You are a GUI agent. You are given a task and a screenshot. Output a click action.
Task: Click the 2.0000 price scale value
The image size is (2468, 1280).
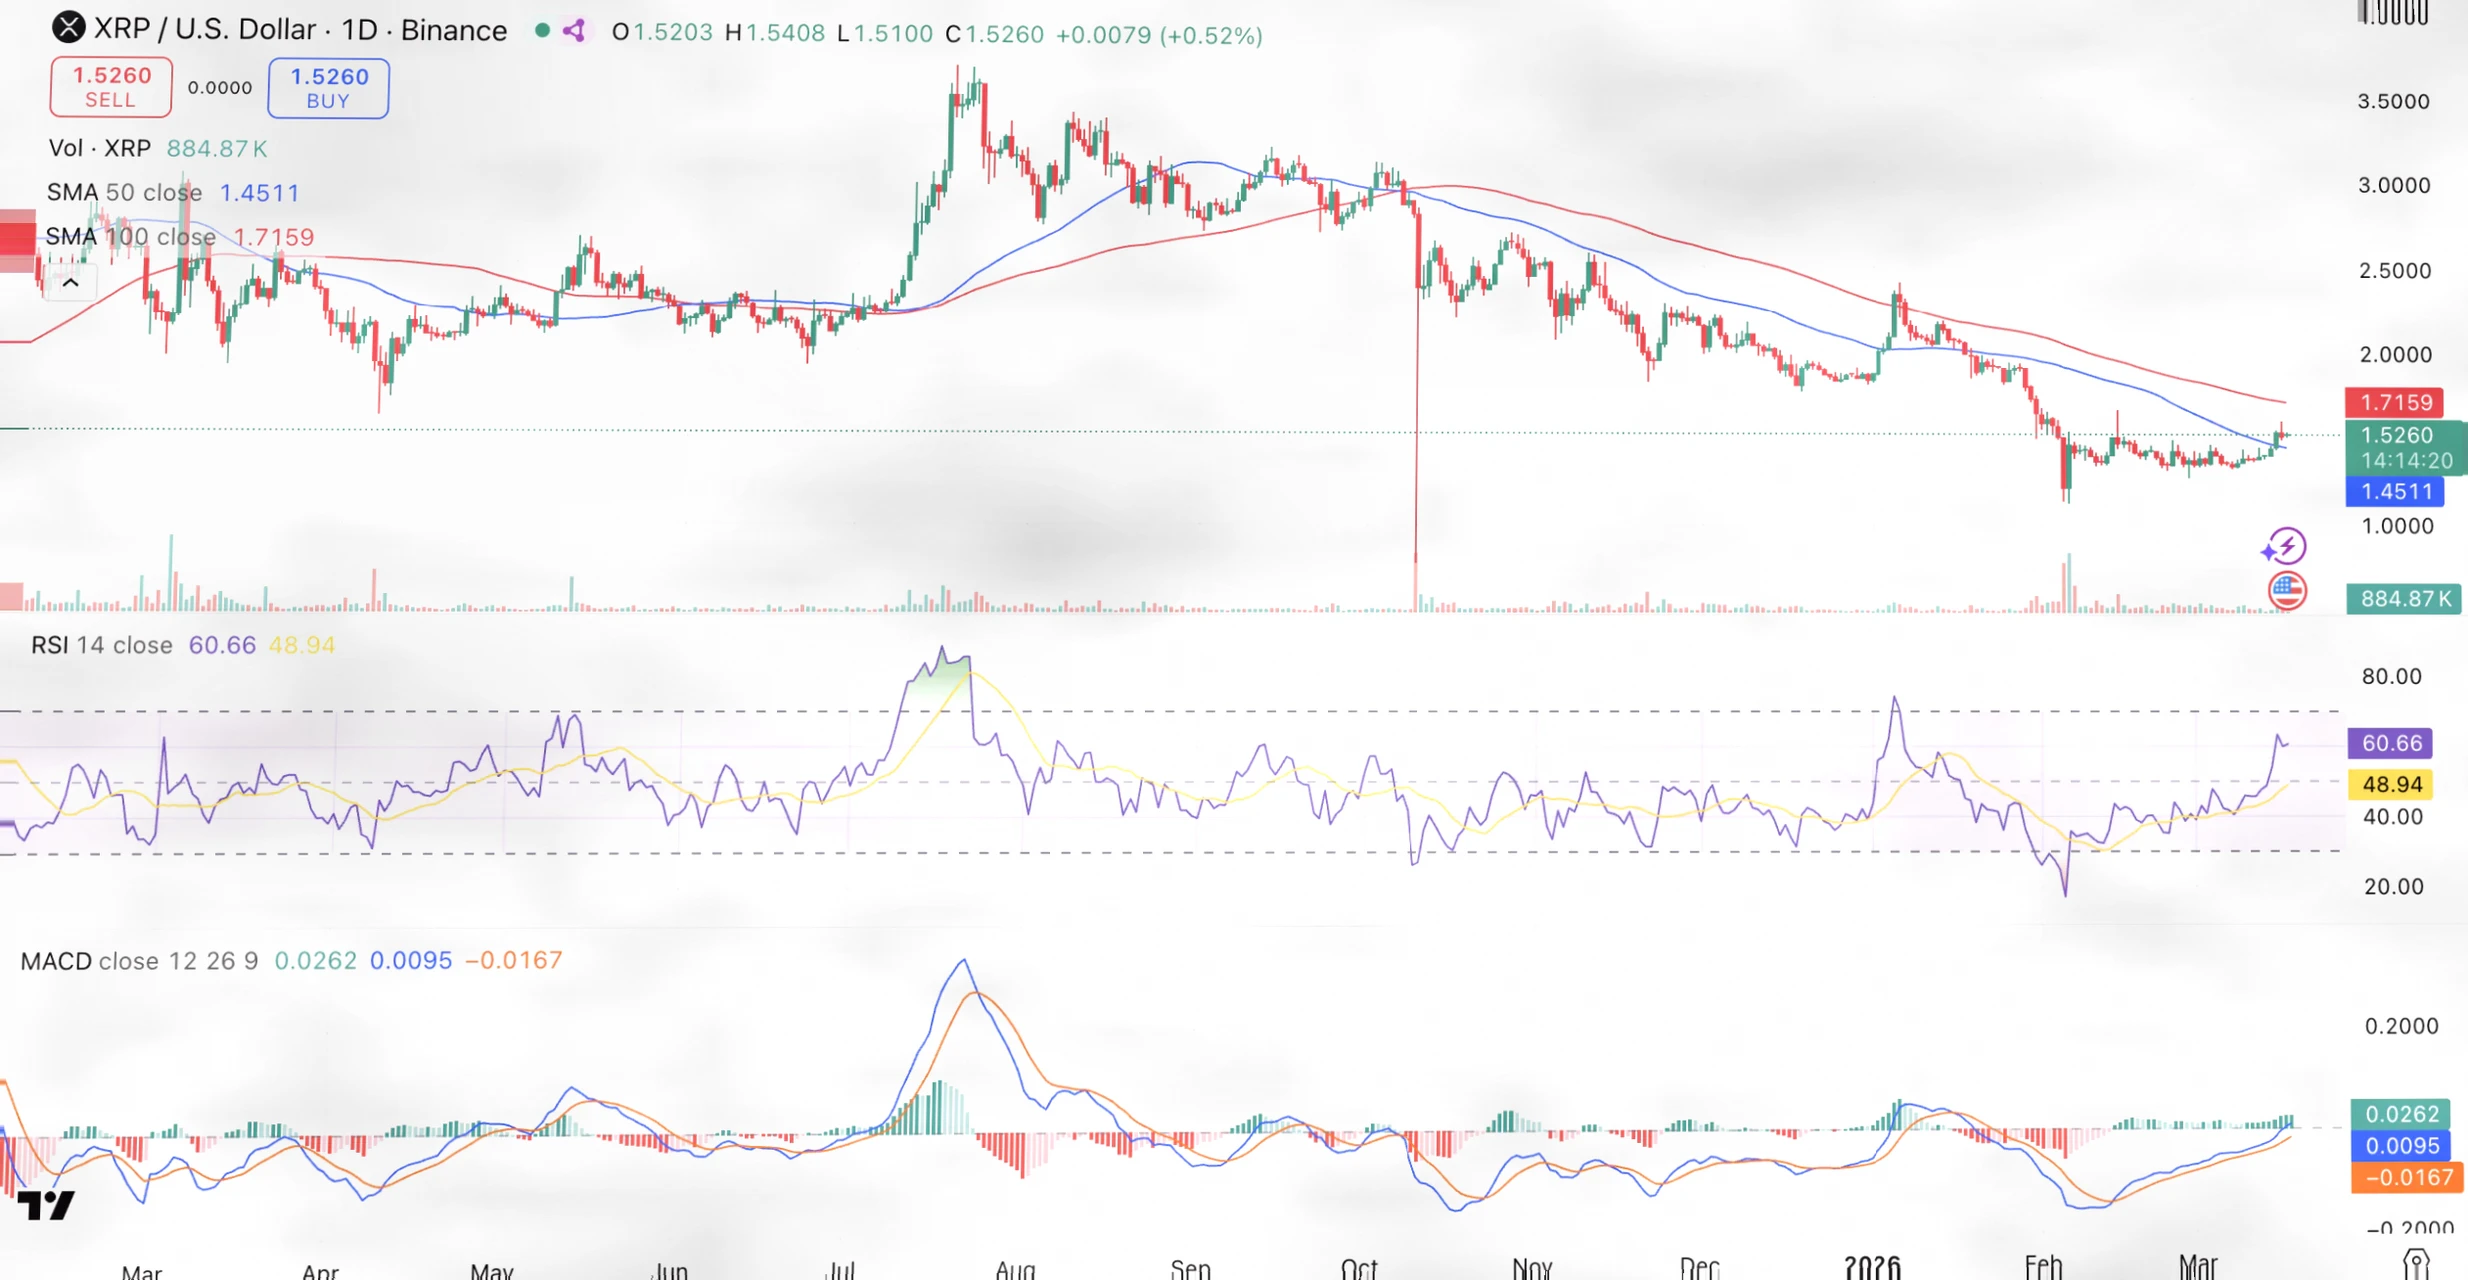click(2395, 355)
